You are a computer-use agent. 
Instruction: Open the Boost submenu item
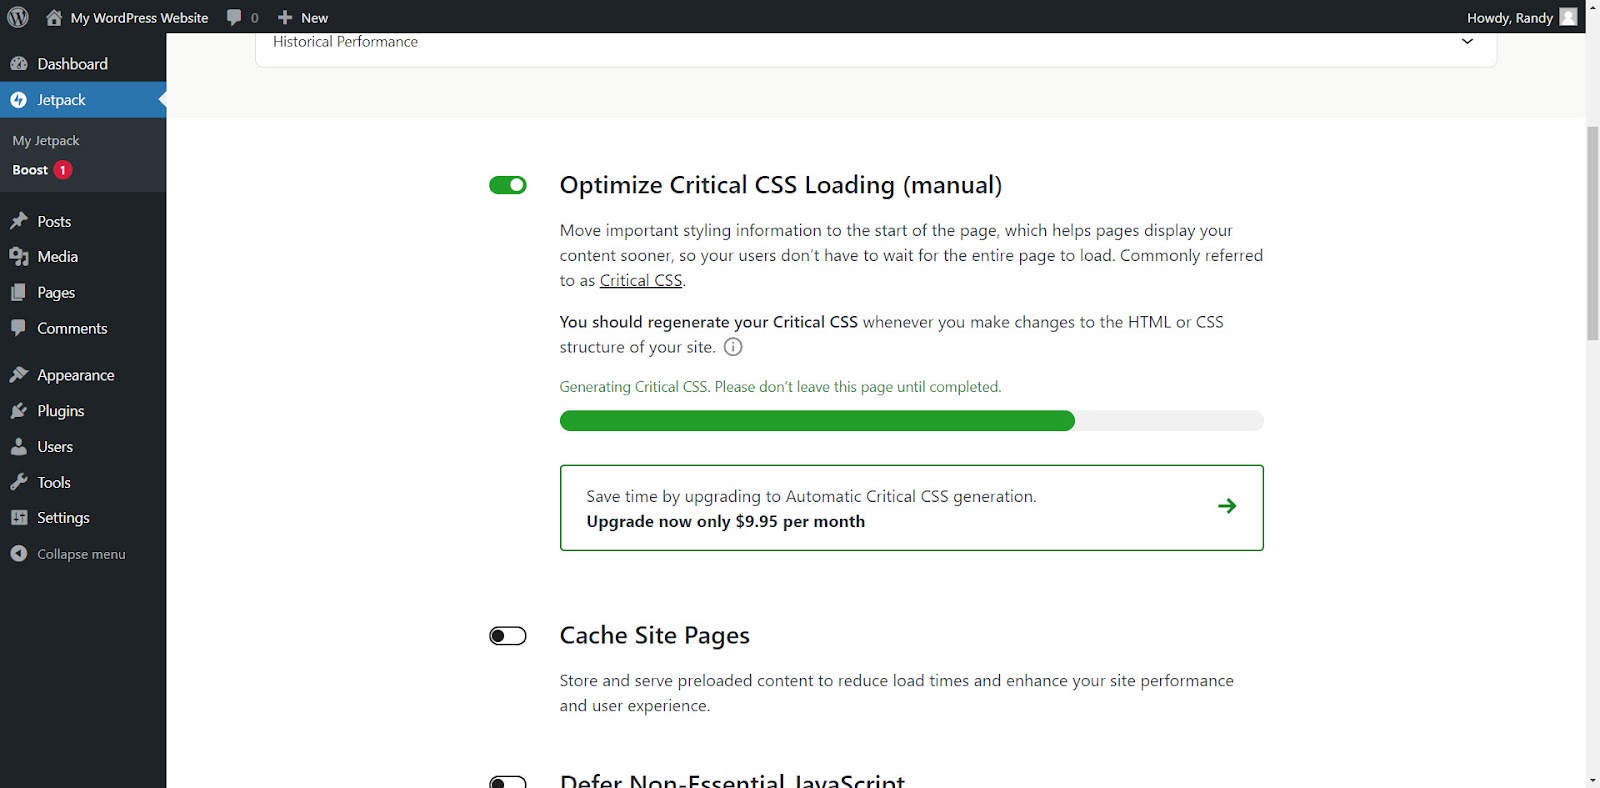pyautogui.click(x=30, y=170)
